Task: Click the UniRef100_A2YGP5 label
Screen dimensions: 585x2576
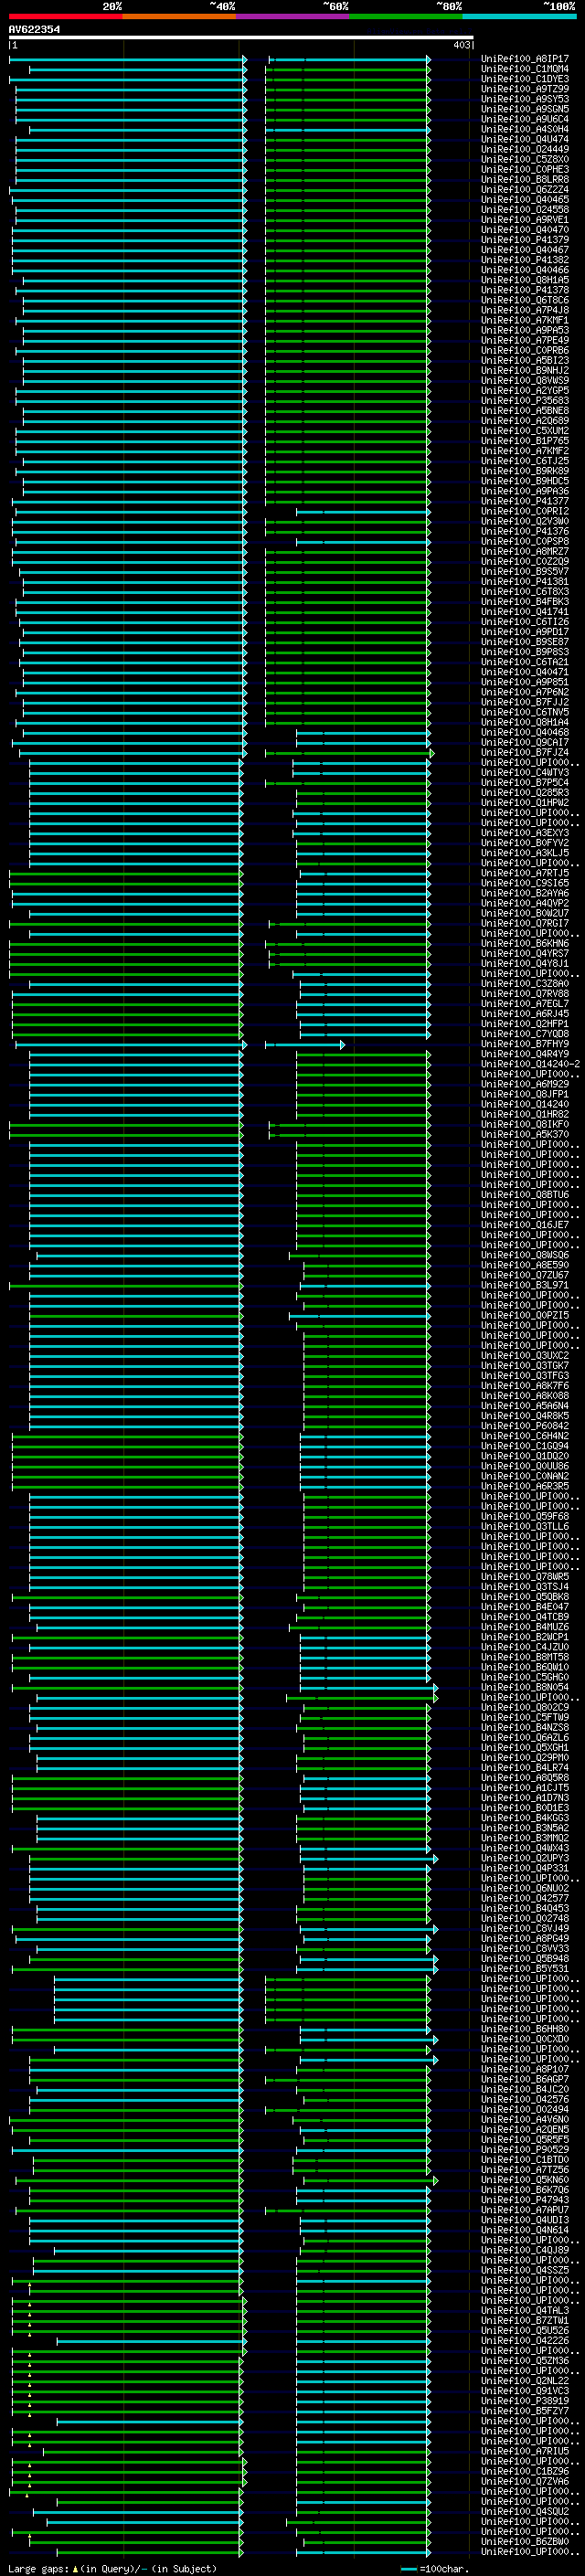Action: tap(525, 390)
